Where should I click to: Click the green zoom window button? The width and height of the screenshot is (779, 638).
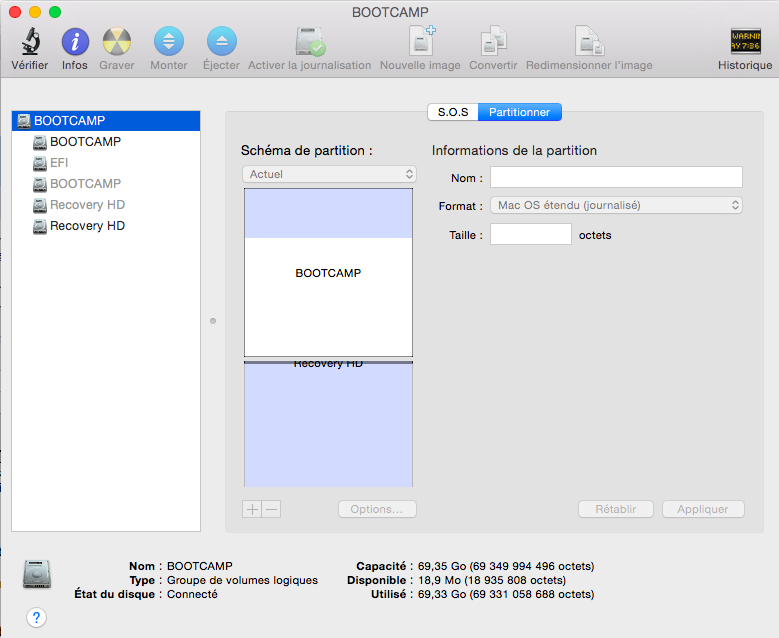coord(55,12)
